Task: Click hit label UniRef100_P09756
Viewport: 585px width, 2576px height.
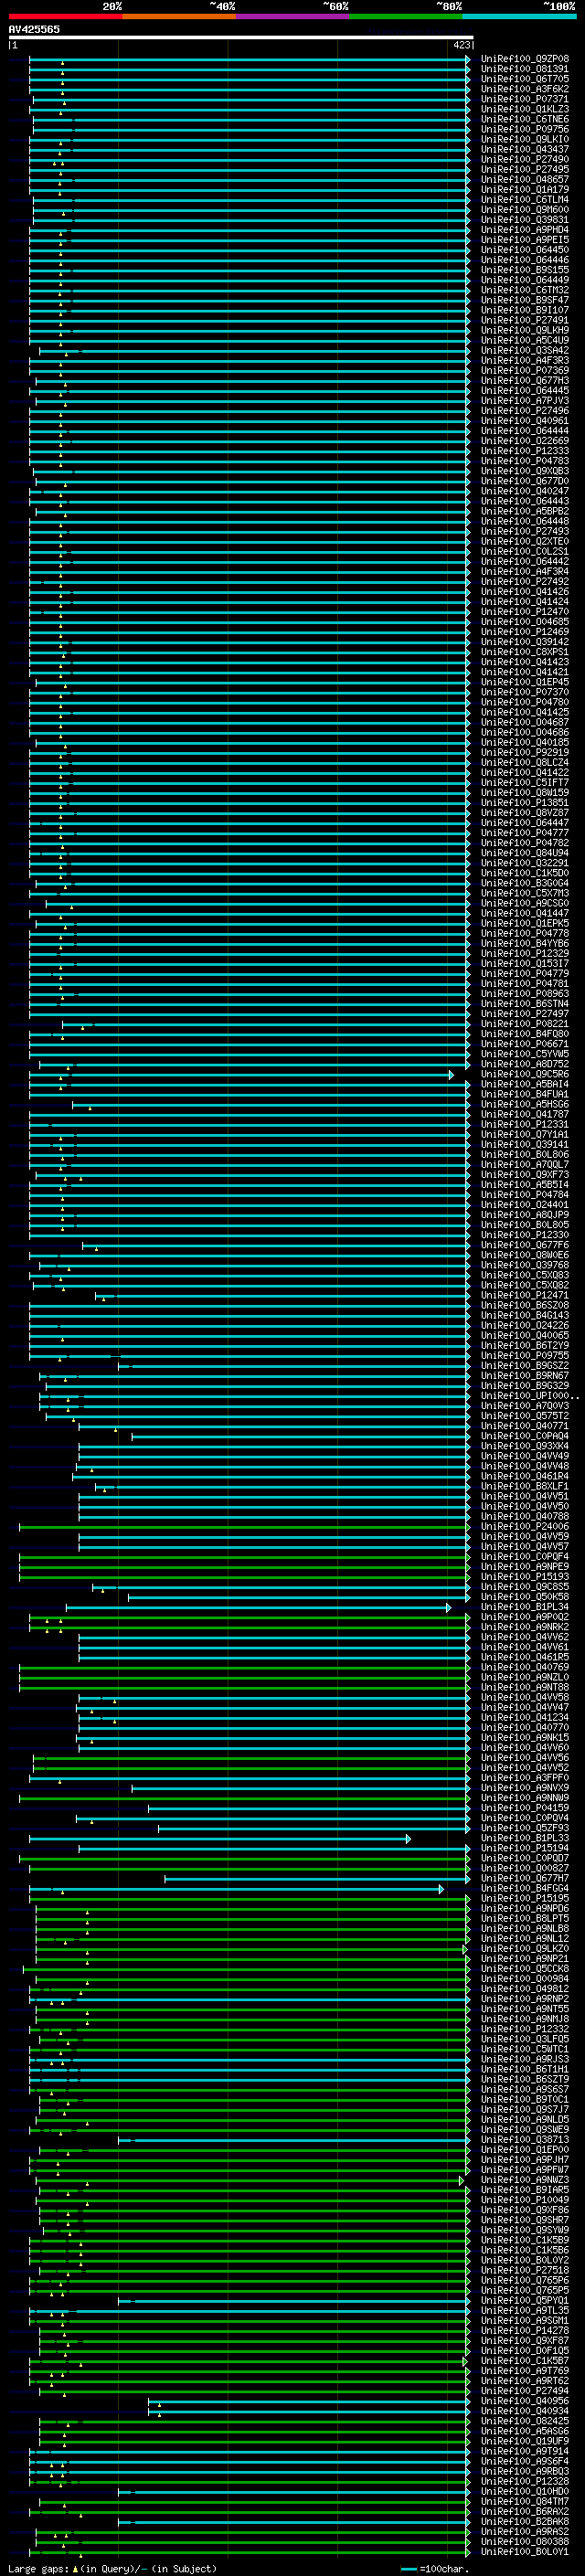Action: (x=524, y=129)
